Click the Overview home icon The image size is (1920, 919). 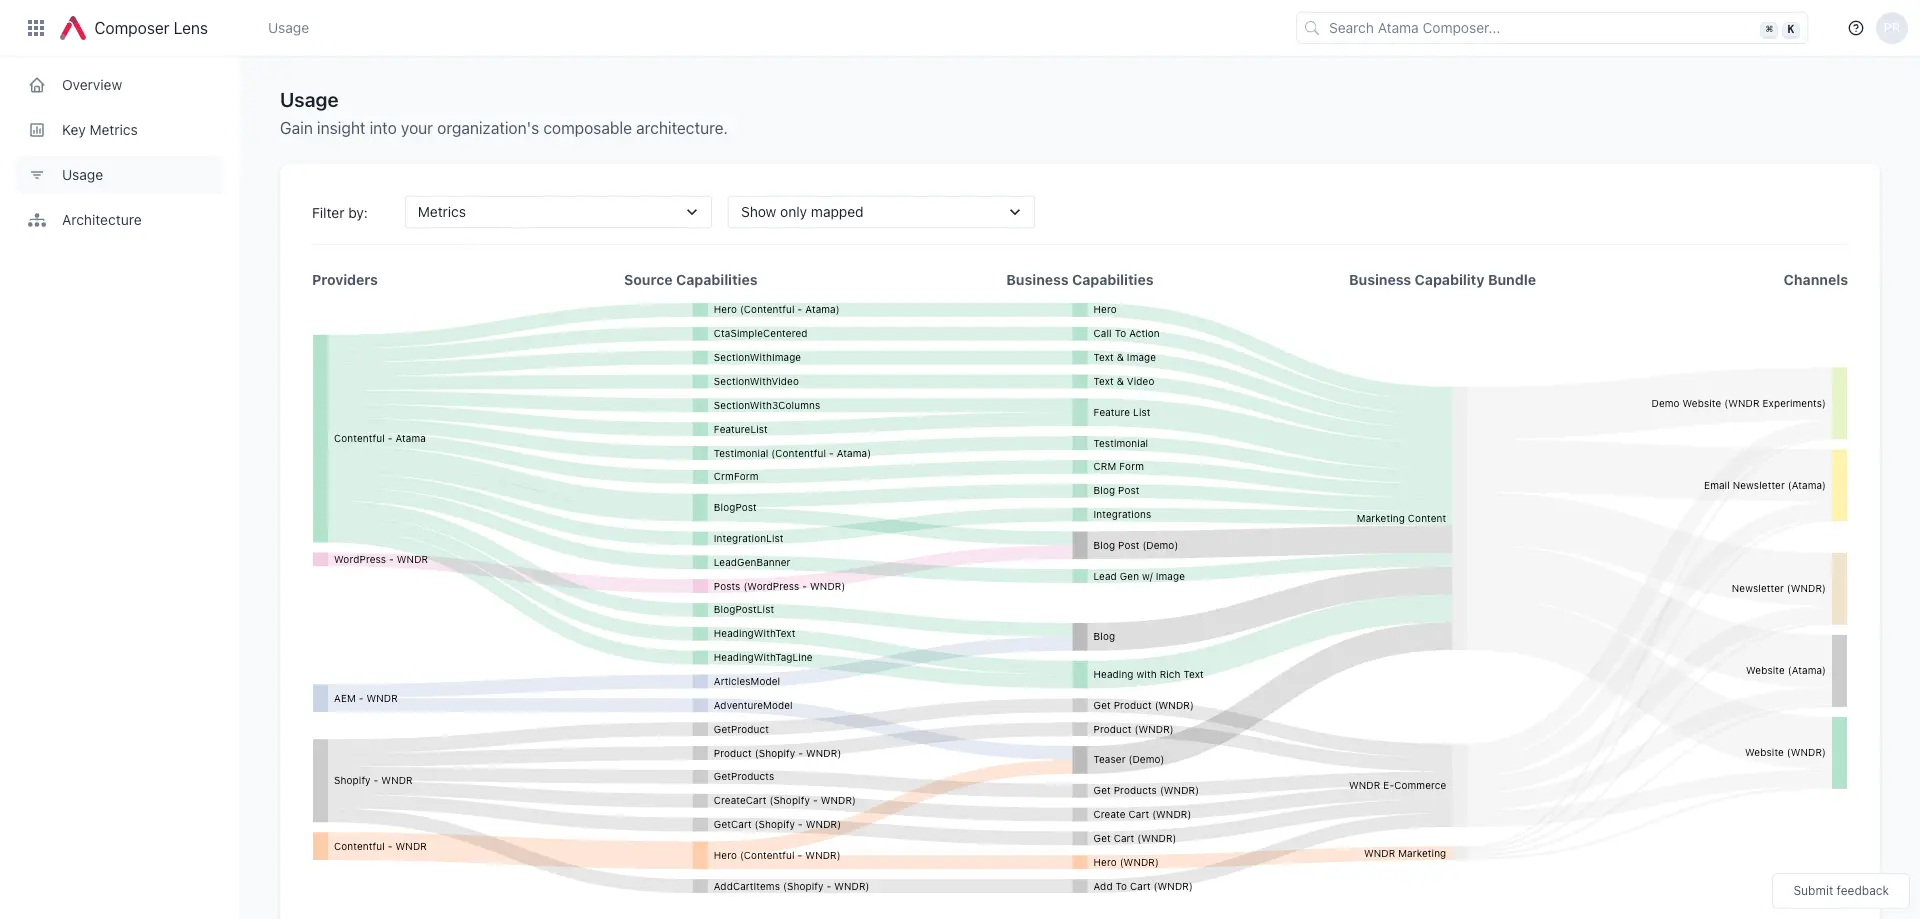coord(37,85)
